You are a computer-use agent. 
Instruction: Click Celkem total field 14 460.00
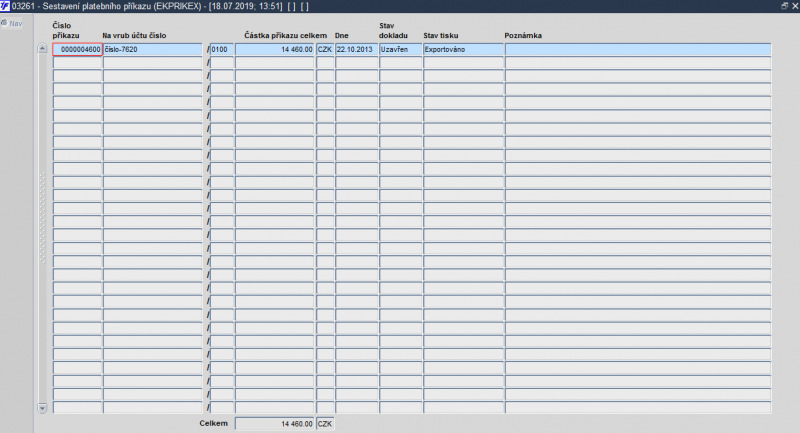coord(274,424)
